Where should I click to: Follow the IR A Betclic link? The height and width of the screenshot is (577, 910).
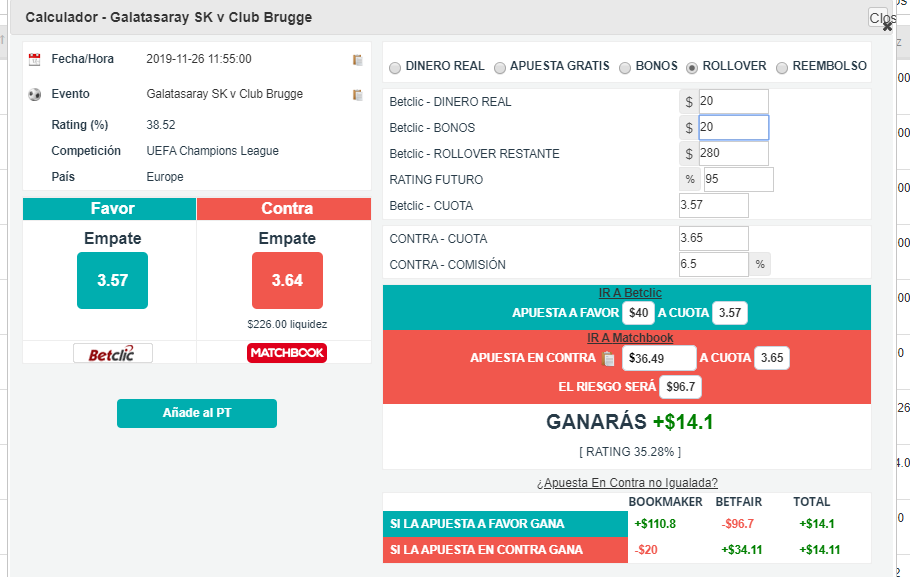(x=630, y=293)
